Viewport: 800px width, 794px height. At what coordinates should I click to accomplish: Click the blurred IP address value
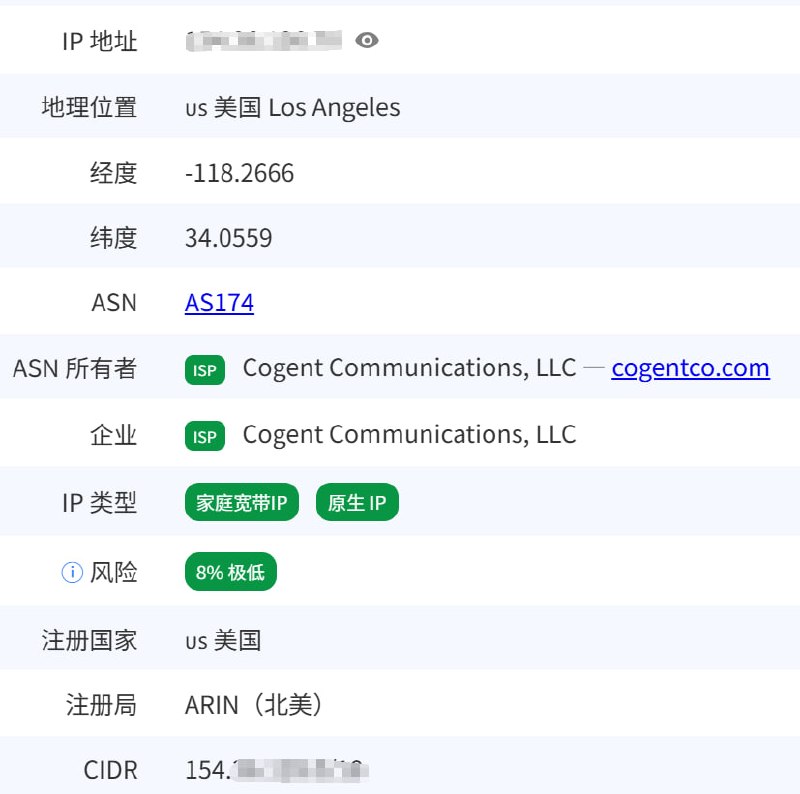point(264,41)
